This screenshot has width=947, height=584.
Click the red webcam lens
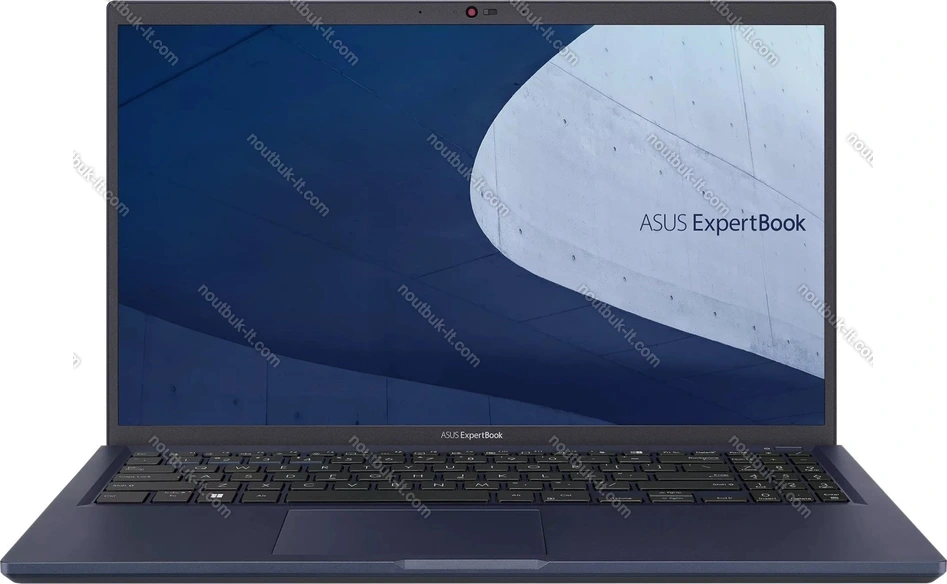(470, 12)
